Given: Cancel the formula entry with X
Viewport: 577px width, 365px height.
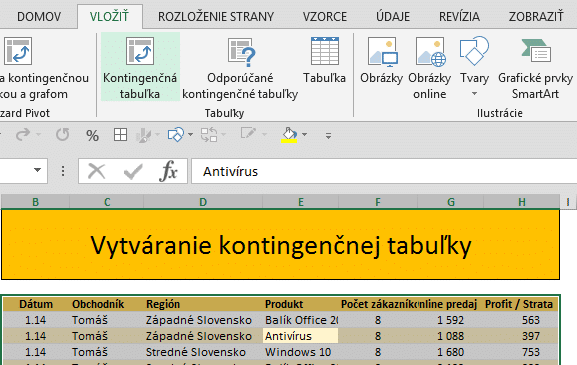Looking at the screenshot, I should click(x=96, y=171).
